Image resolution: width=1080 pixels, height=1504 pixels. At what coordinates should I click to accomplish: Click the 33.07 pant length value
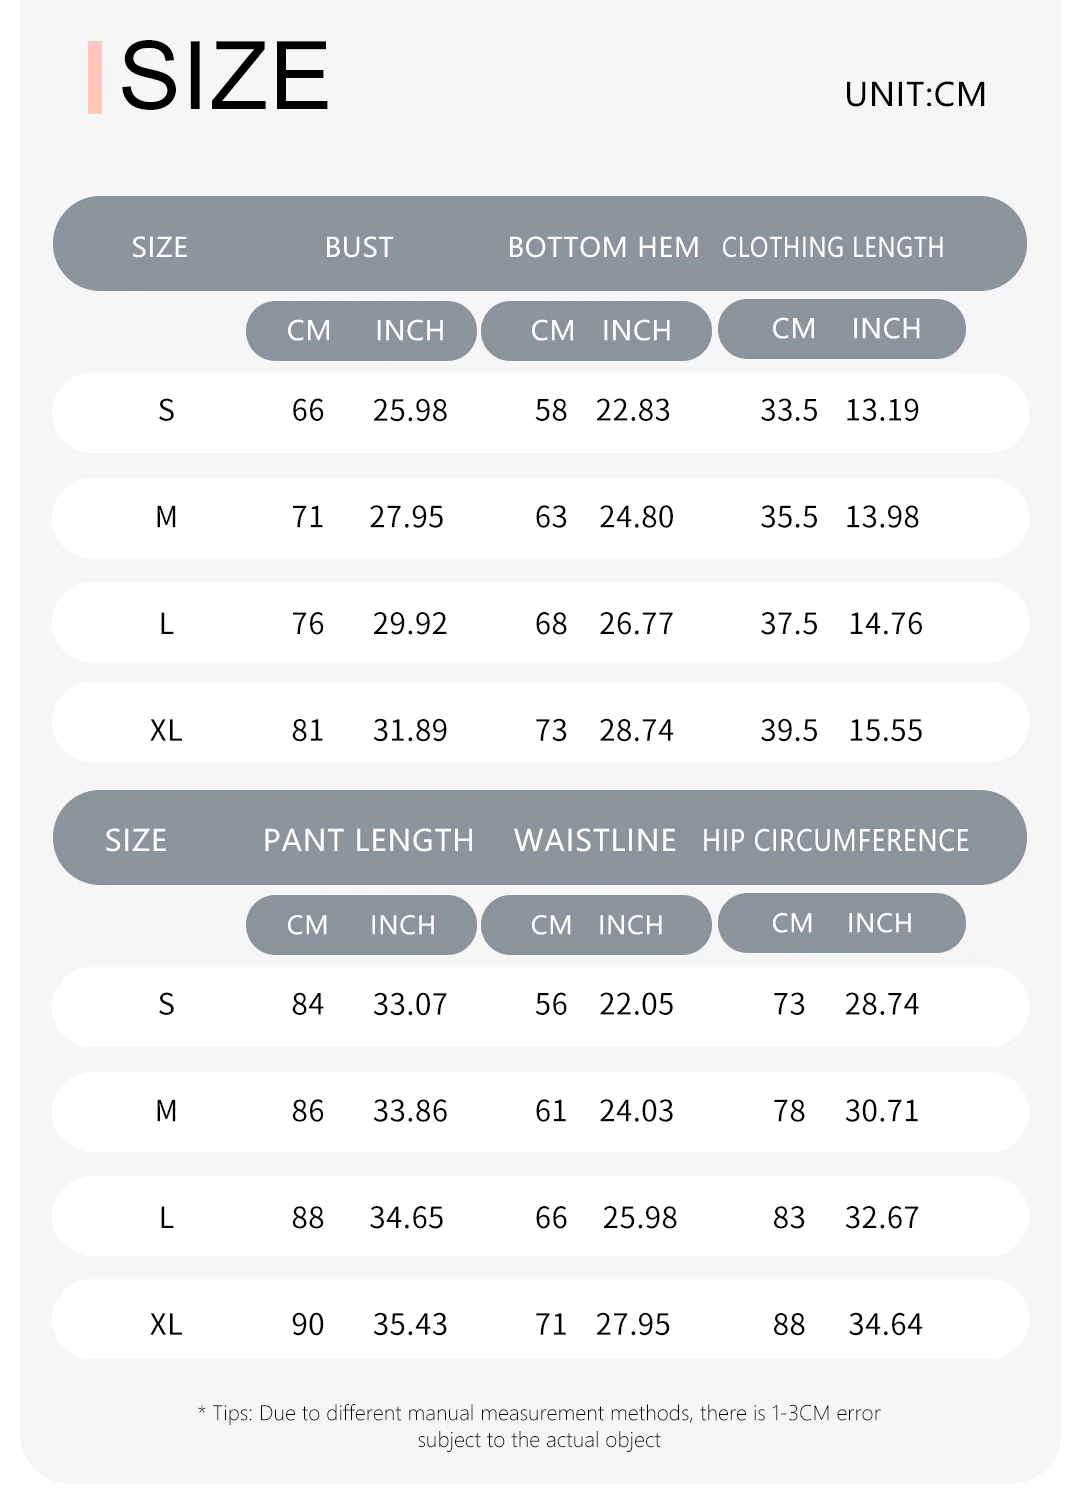tap(410, 1004)
